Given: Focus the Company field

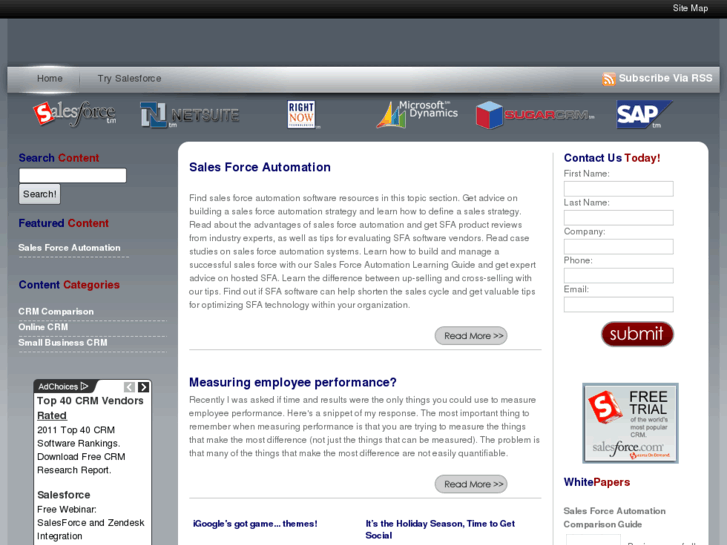Looking at the screenshot, I should (619, 247).
